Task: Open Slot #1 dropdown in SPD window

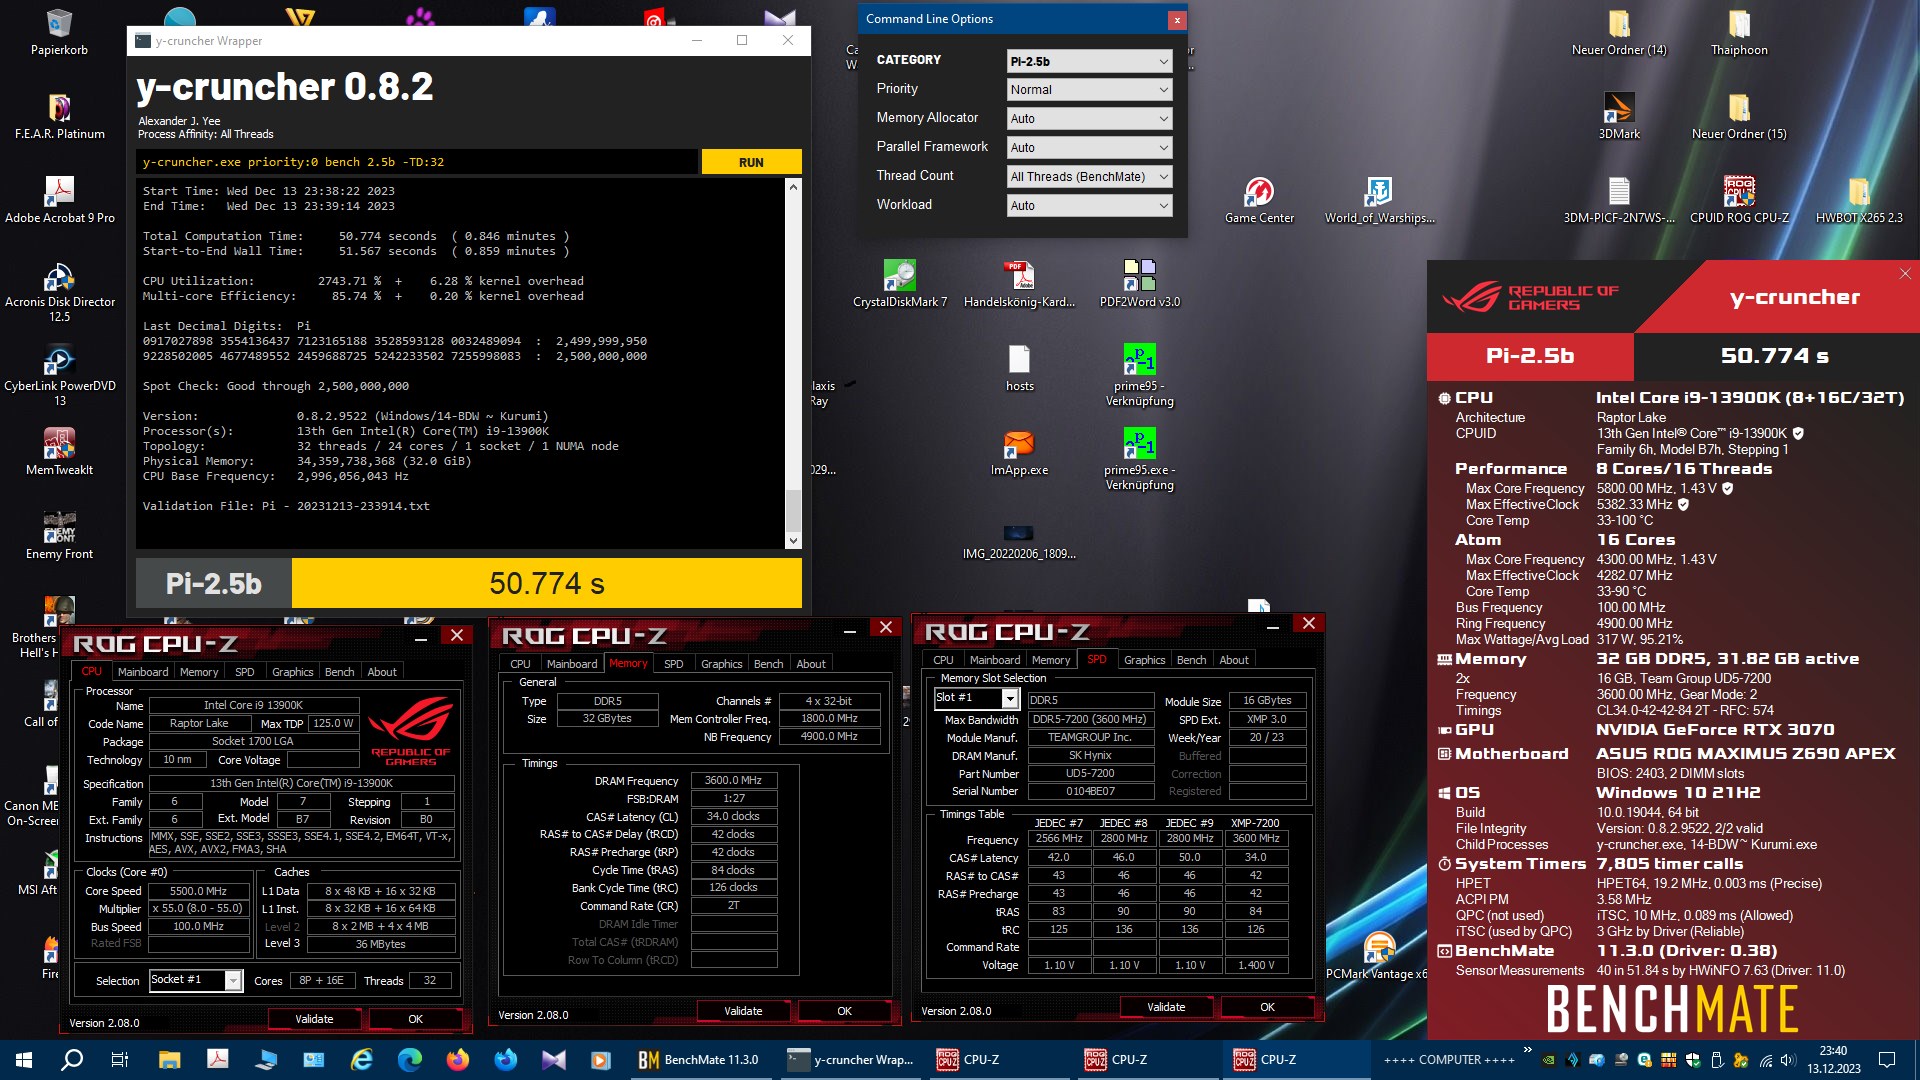Action: tap(976, 698)
